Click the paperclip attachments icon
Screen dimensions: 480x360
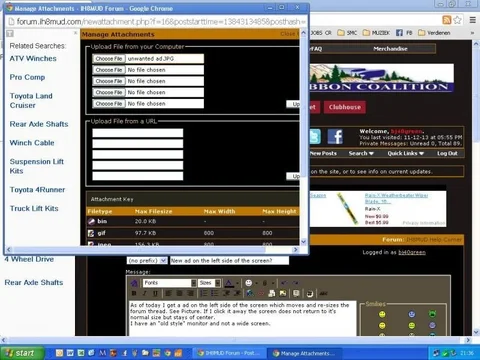point(265,283)
